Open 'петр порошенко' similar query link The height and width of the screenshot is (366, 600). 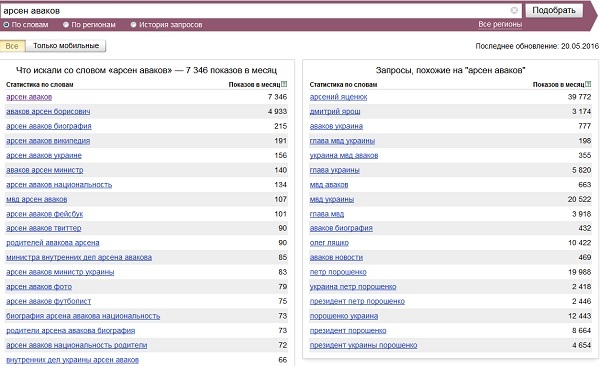pos(338,273)
